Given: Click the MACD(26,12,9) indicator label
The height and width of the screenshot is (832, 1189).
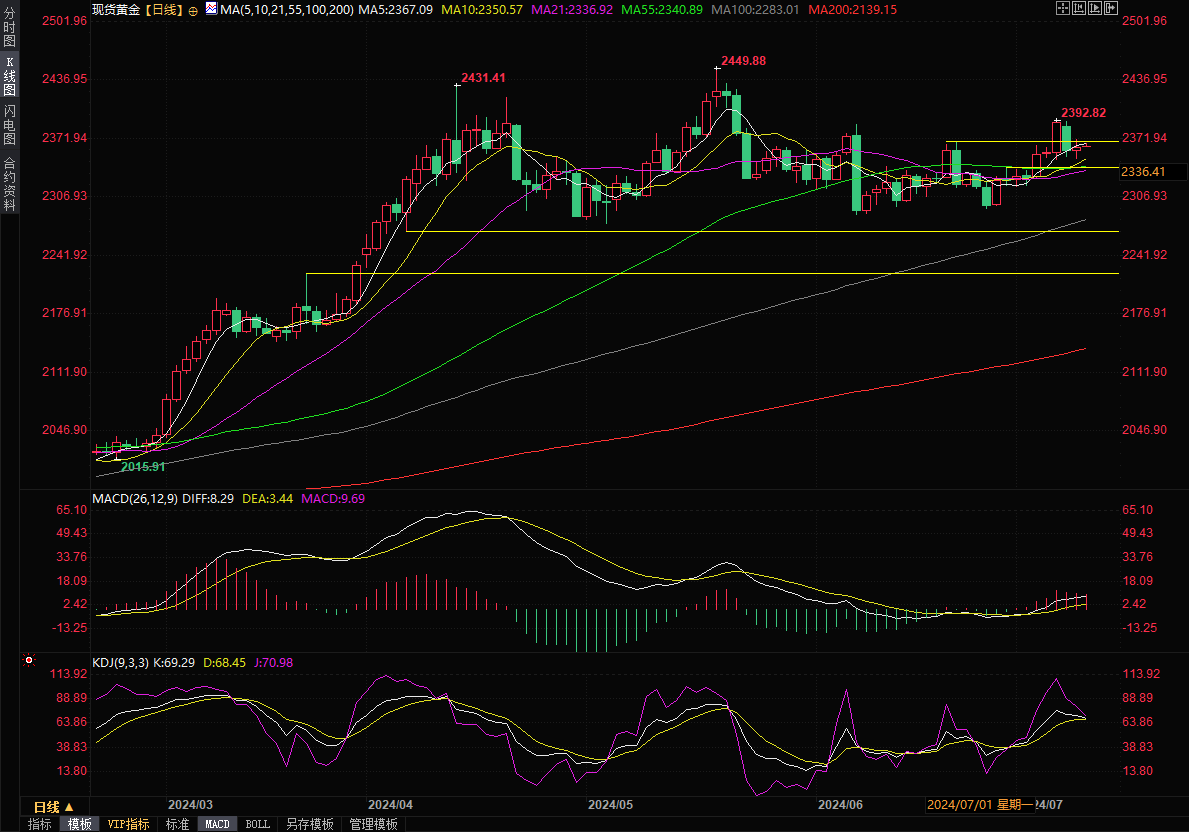Looking at the screenshot, I should [x=135, y=498].
